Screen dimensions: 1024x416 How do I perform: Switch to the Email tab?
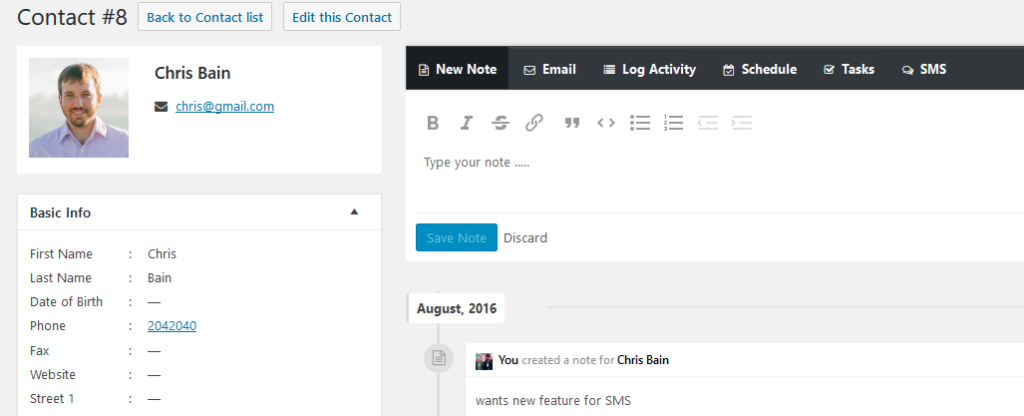(x=550, y=69)
